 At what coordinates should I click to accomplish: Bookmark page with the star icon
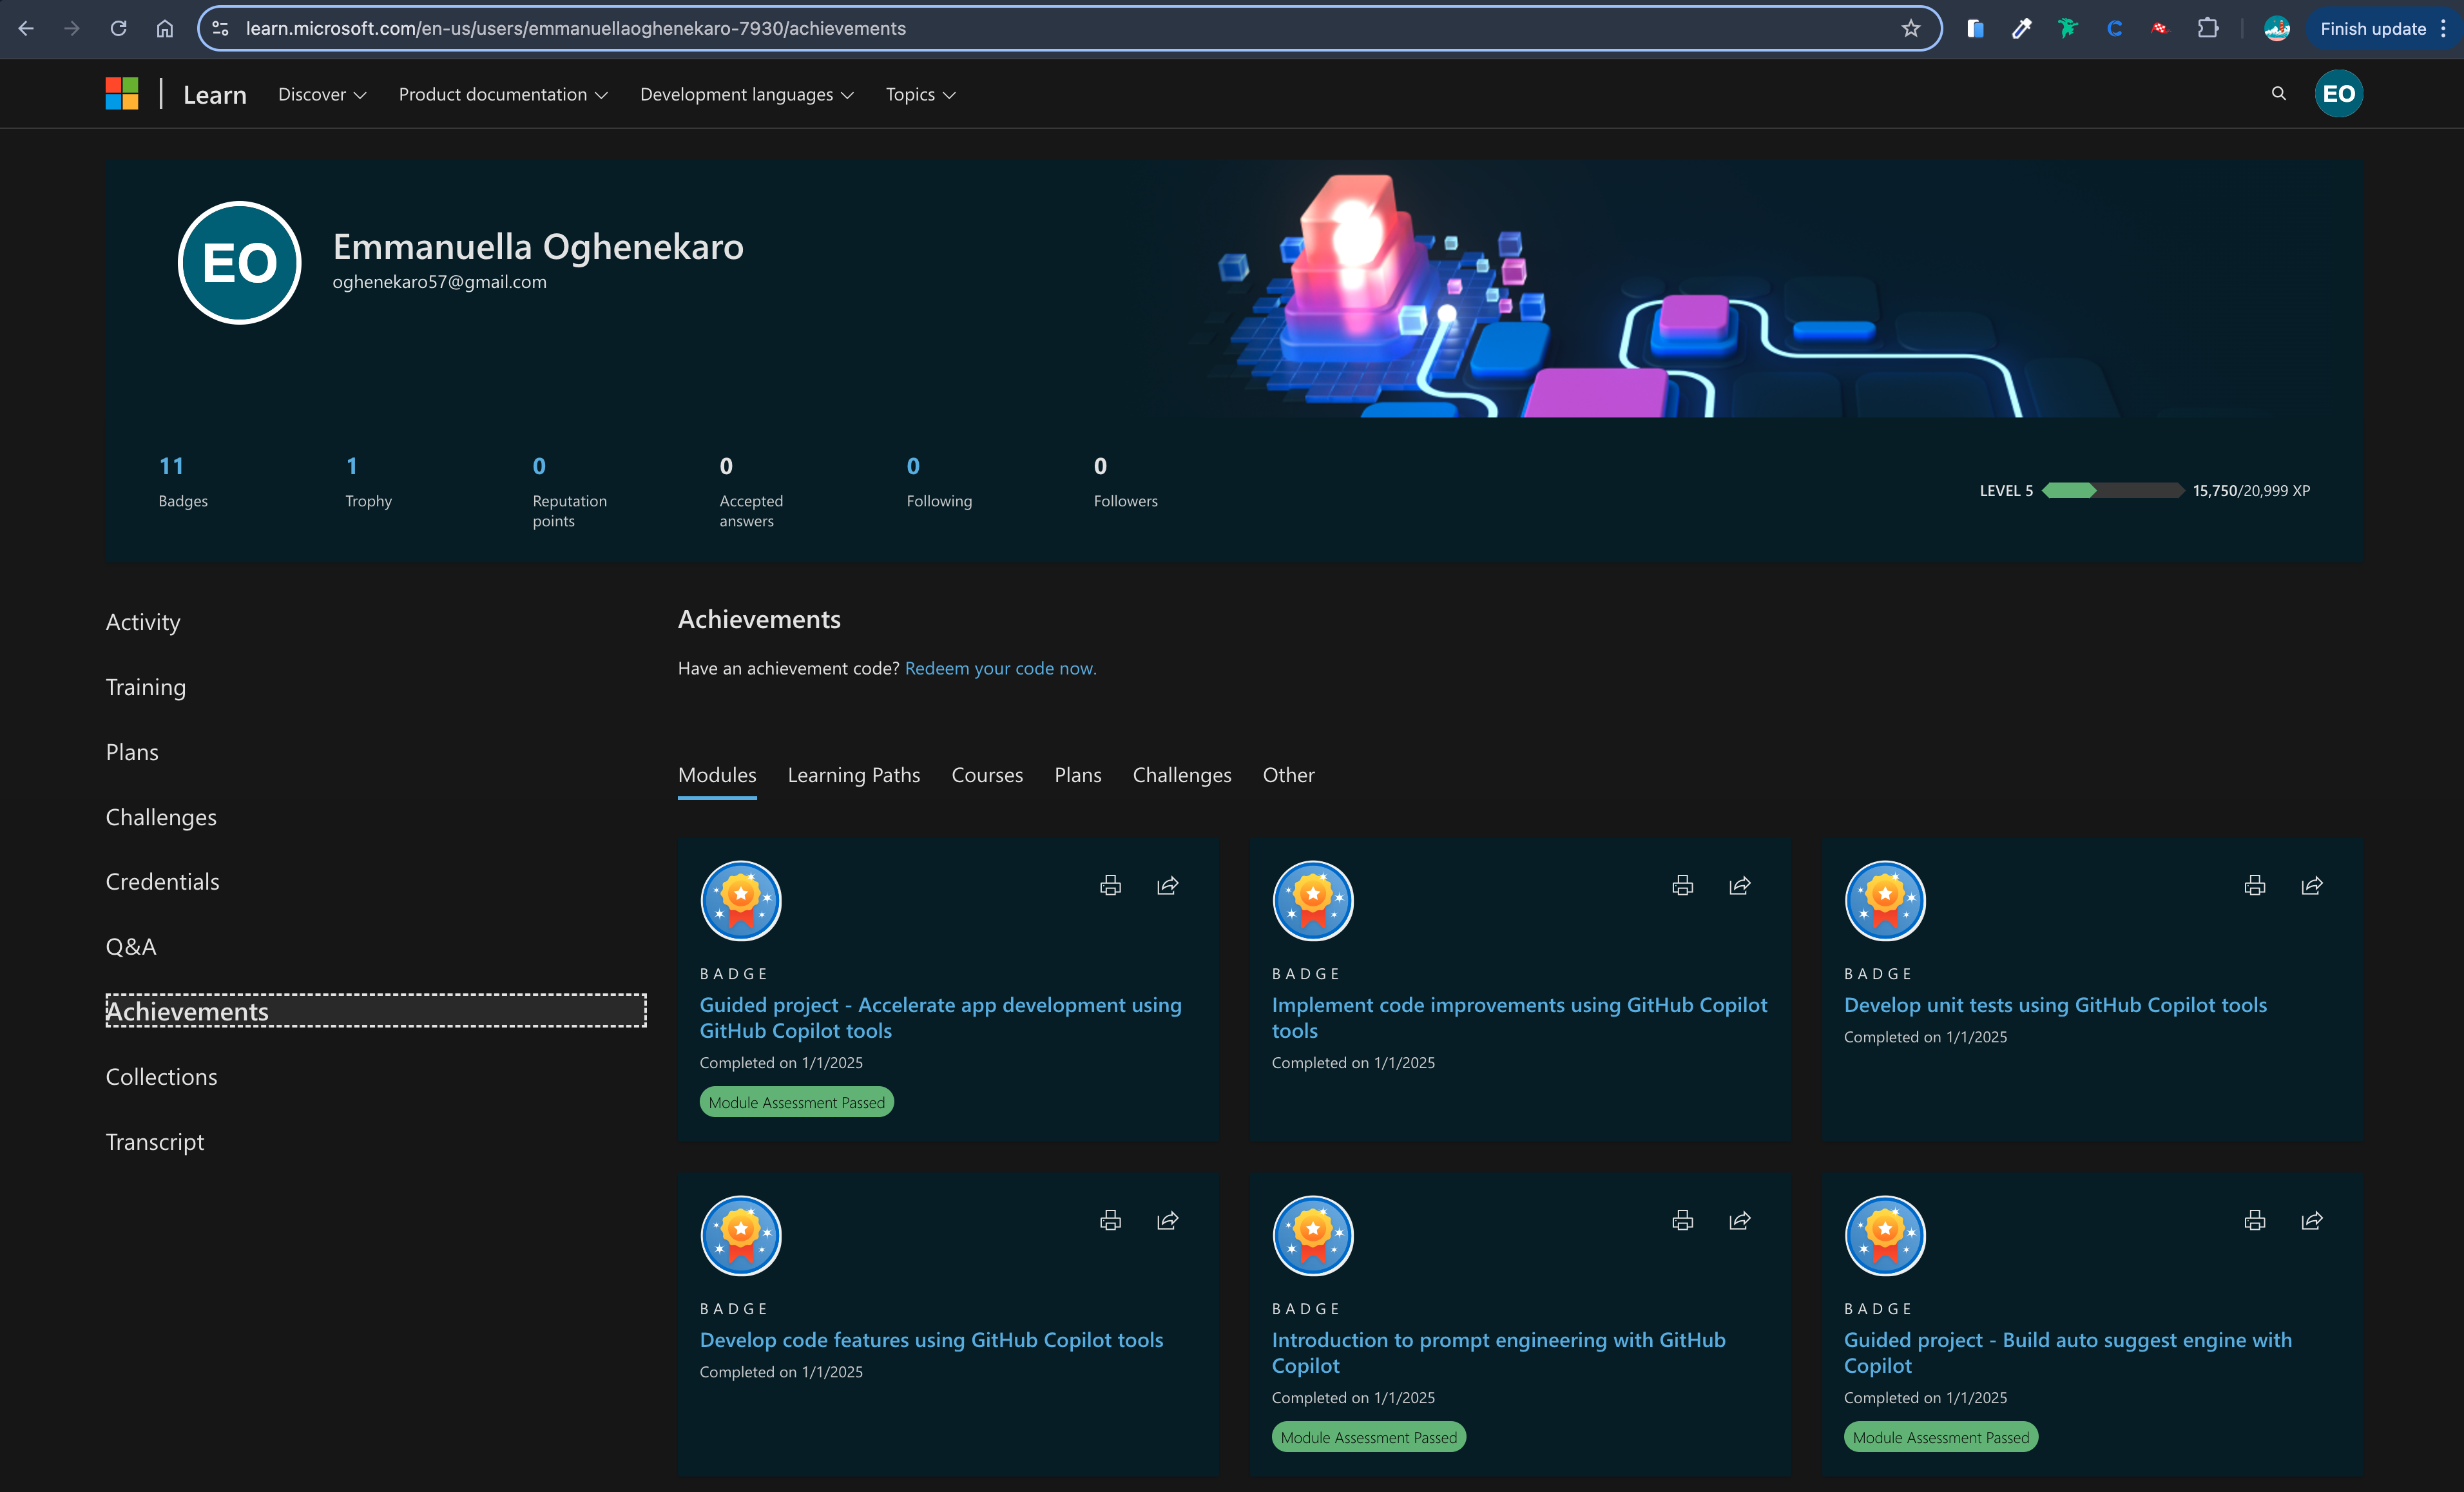tap(1911, 28)
